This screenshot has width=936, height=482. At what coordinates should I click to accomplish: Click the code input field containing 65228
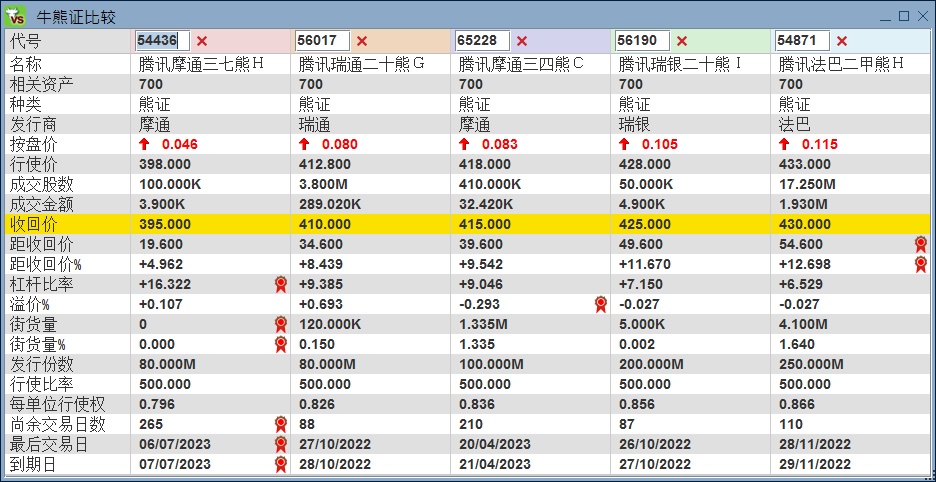pyautogui.click(x=482, y=41)
